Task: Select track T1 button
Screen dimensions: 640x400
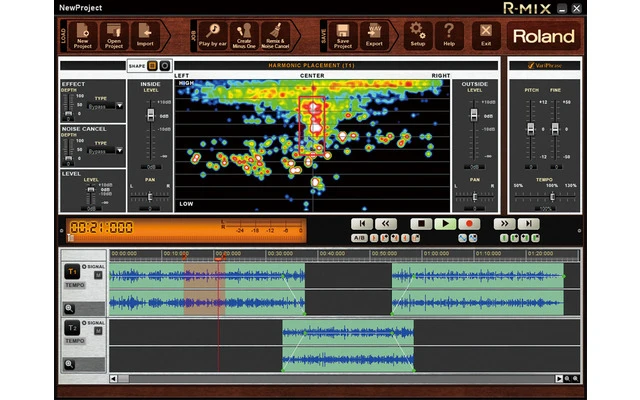Action: pos(72,271)
